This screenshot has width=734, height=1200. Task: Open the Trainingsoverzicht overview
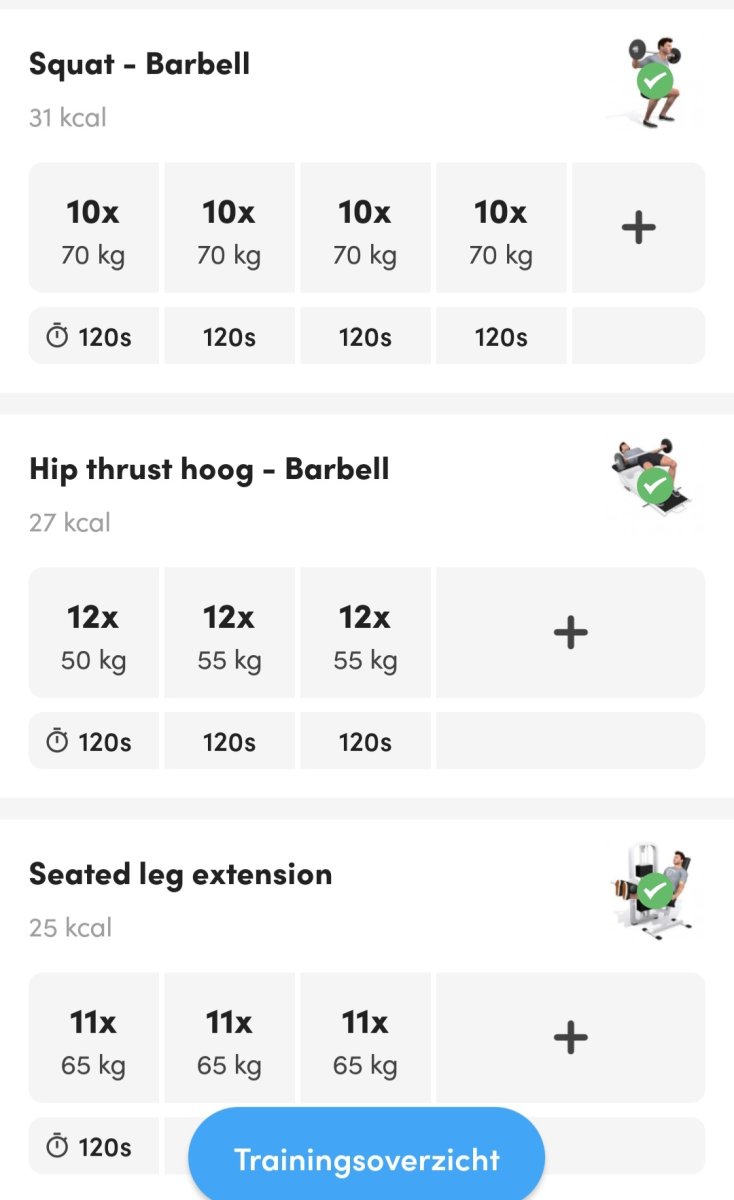pyautogui.click(x=366, y=1160)
